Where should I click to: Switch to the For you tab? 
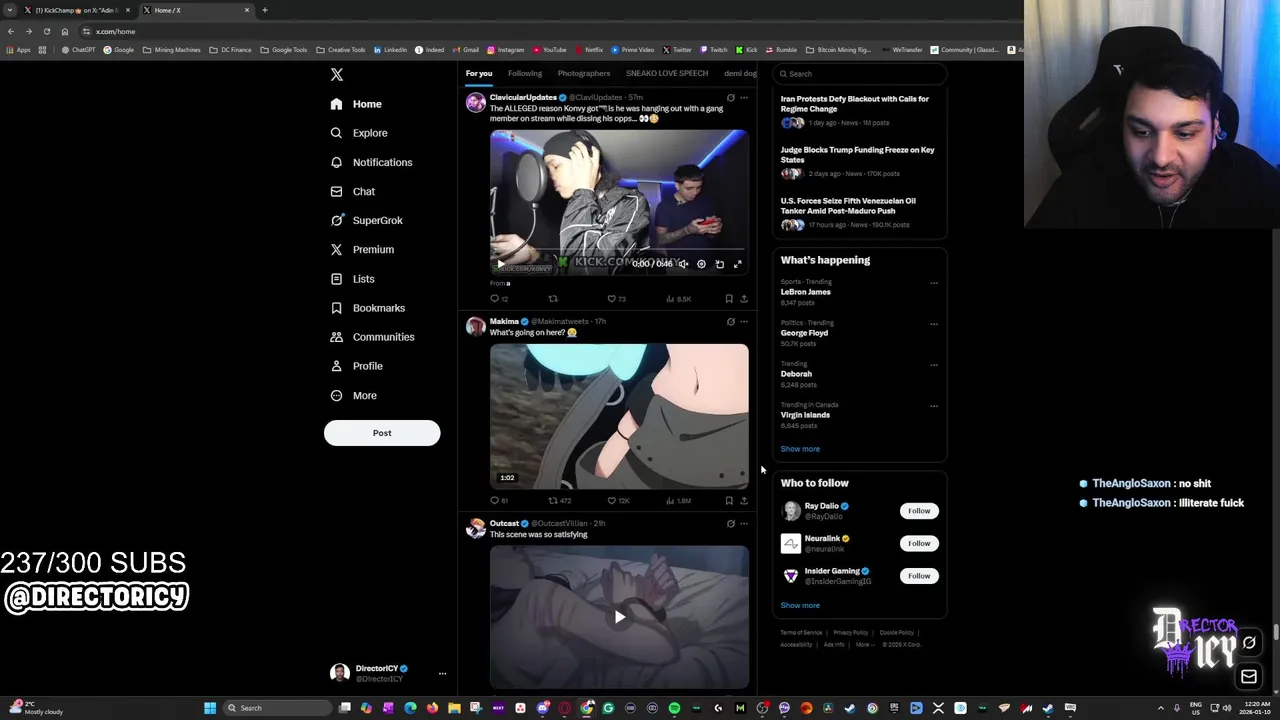479,73
